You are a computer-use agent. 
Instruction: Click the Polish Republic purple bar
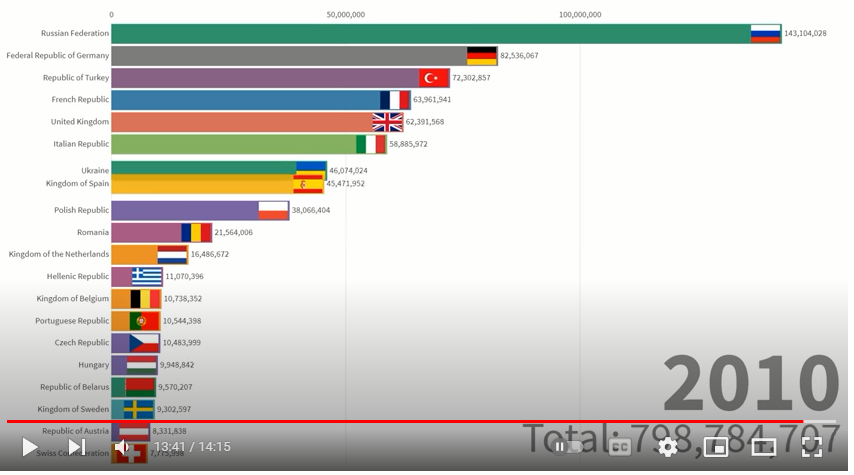185,210
